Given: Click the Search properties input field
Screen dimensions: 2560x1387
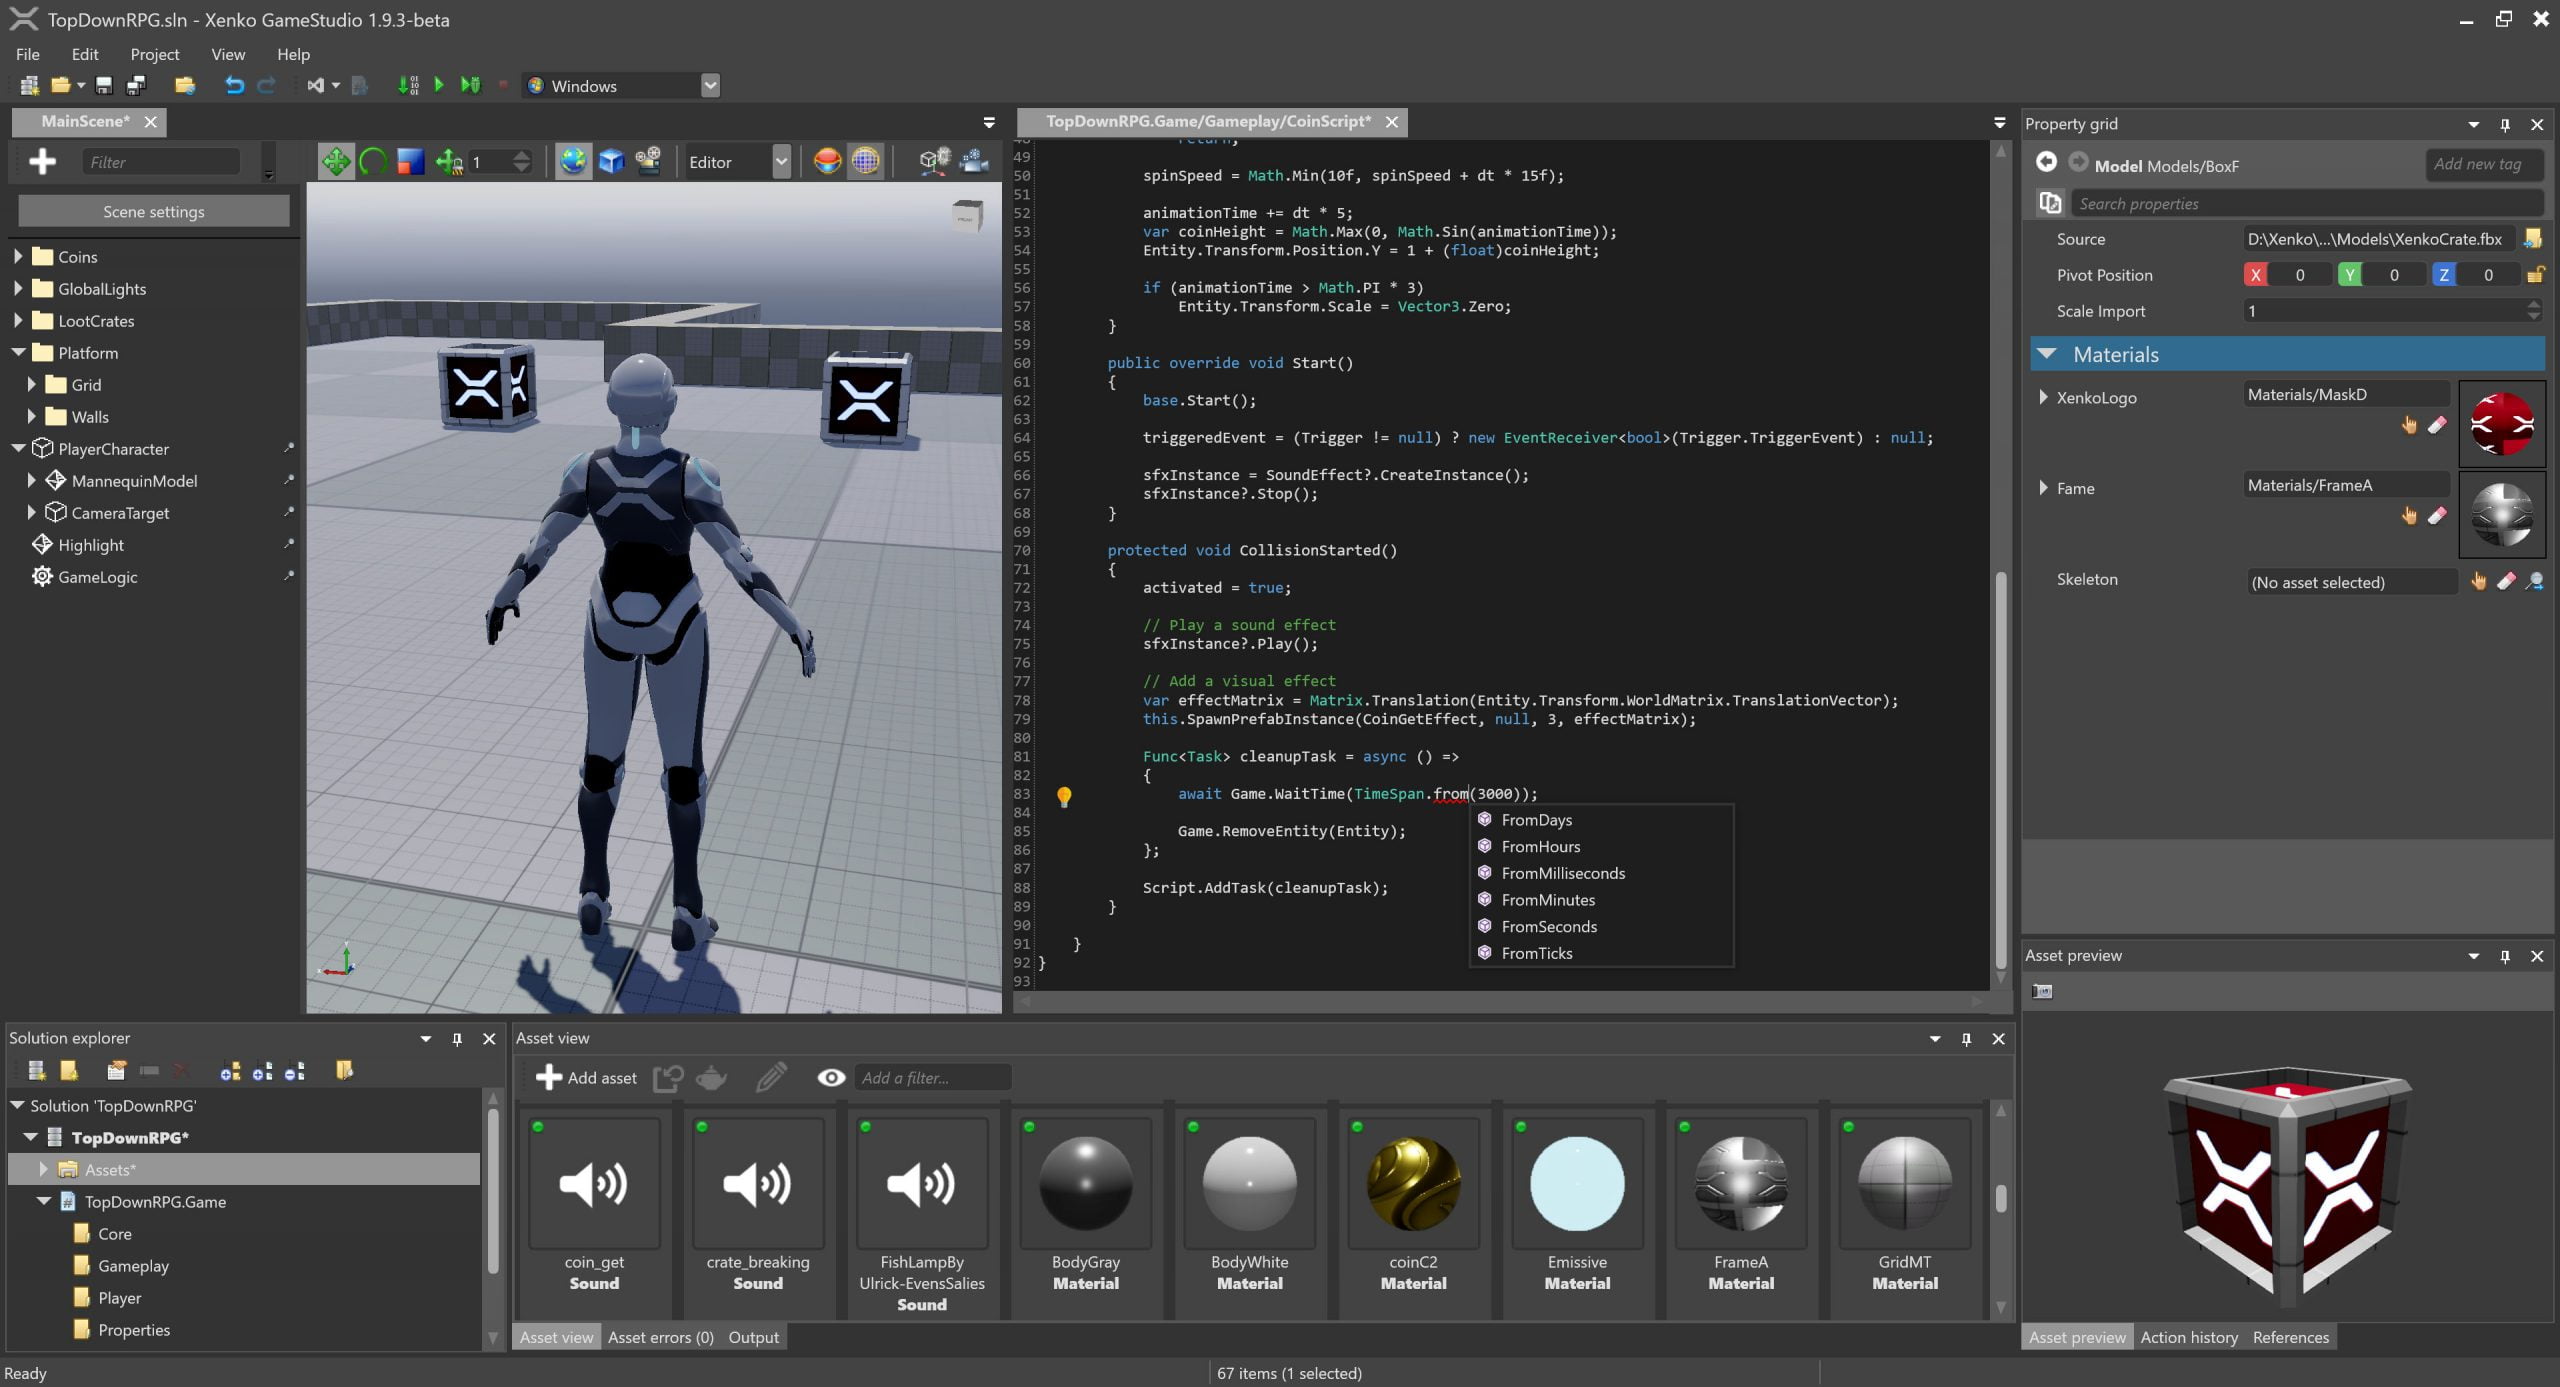Looking at the screenshot, I should [x=2300, y=203].
